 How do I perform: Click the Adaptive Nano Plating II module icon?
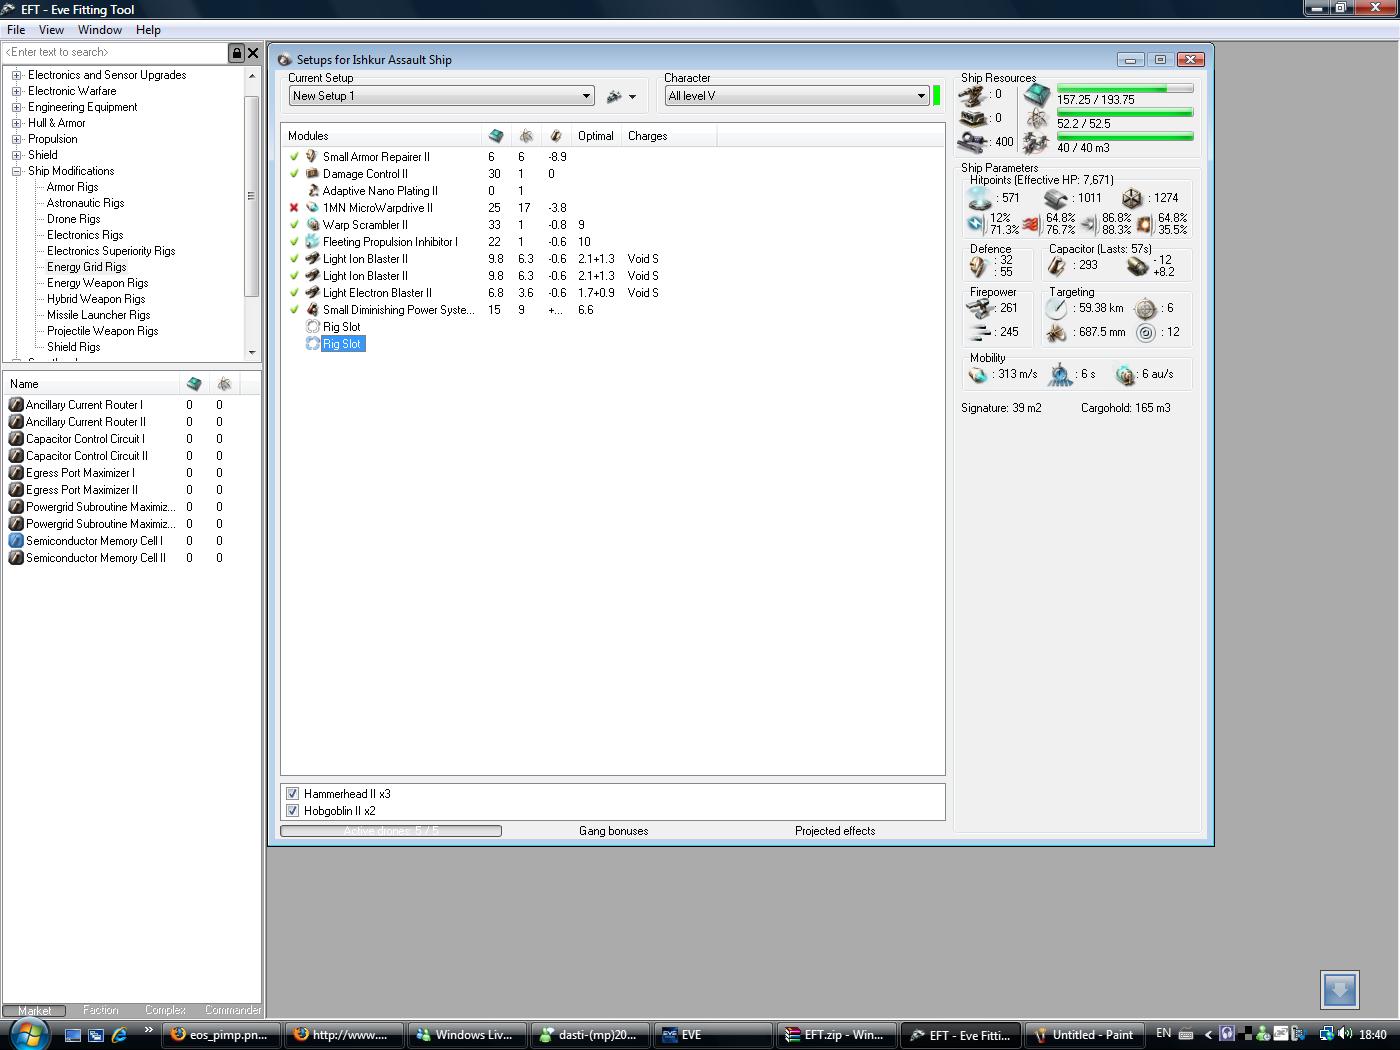point(312,191)
